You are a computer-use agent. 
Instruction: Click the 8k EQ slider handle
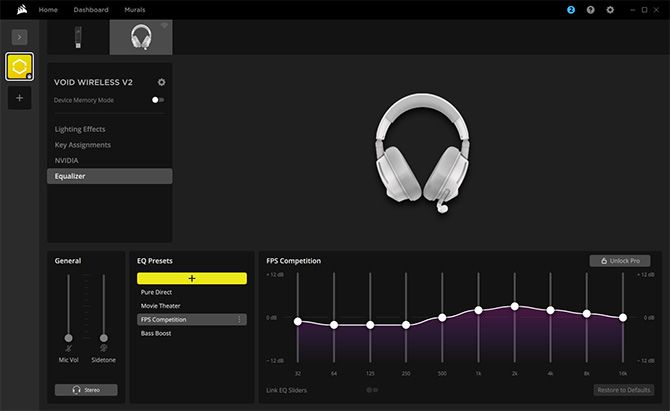coord(587,314)
